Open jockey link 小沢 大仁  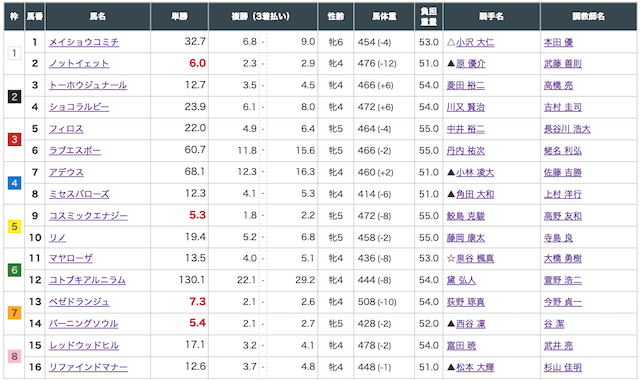[x=475, y=42]
